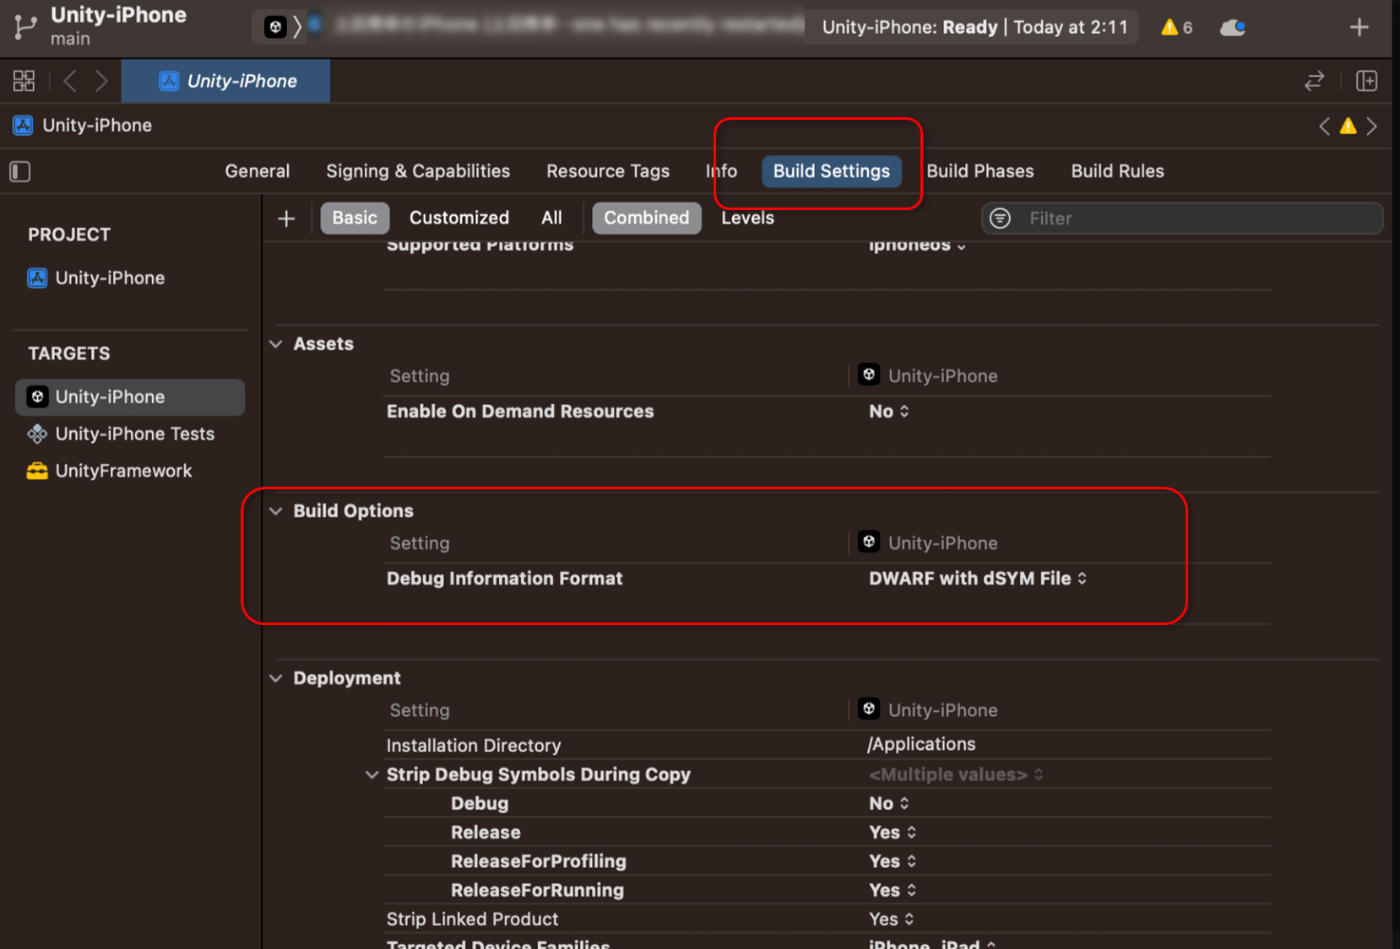The width and height of the screenshot is (1400, 949).
Task: Open the Build Phases tab
Action: (980, 171)
